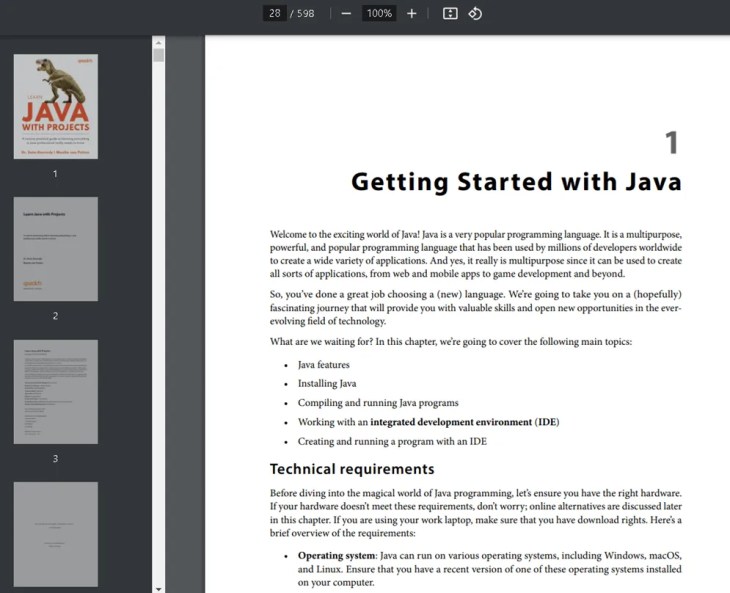Click the rotate page icon
The height and width of the screenshot is (593, 730).
coord(475,13)
